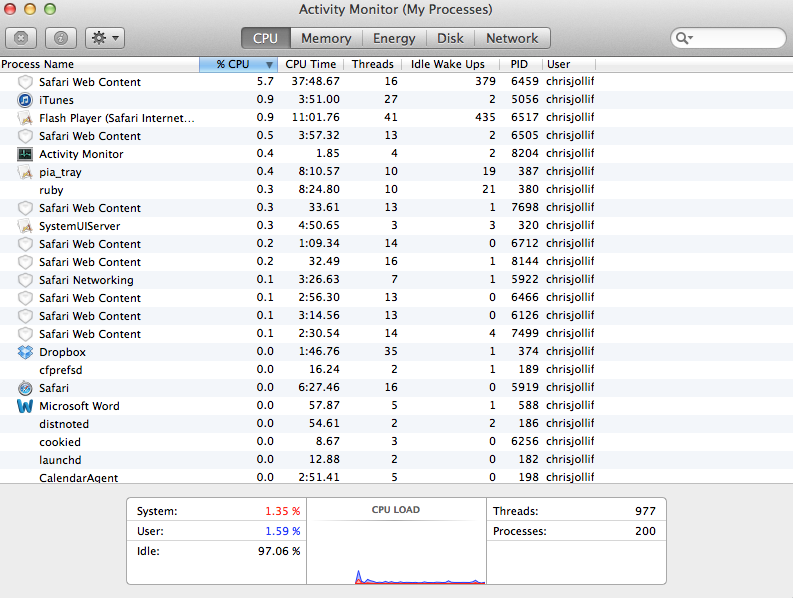Screen dimensions: 793x598
Task: Click the Microsoft Word icon
Action: point(25,406)
